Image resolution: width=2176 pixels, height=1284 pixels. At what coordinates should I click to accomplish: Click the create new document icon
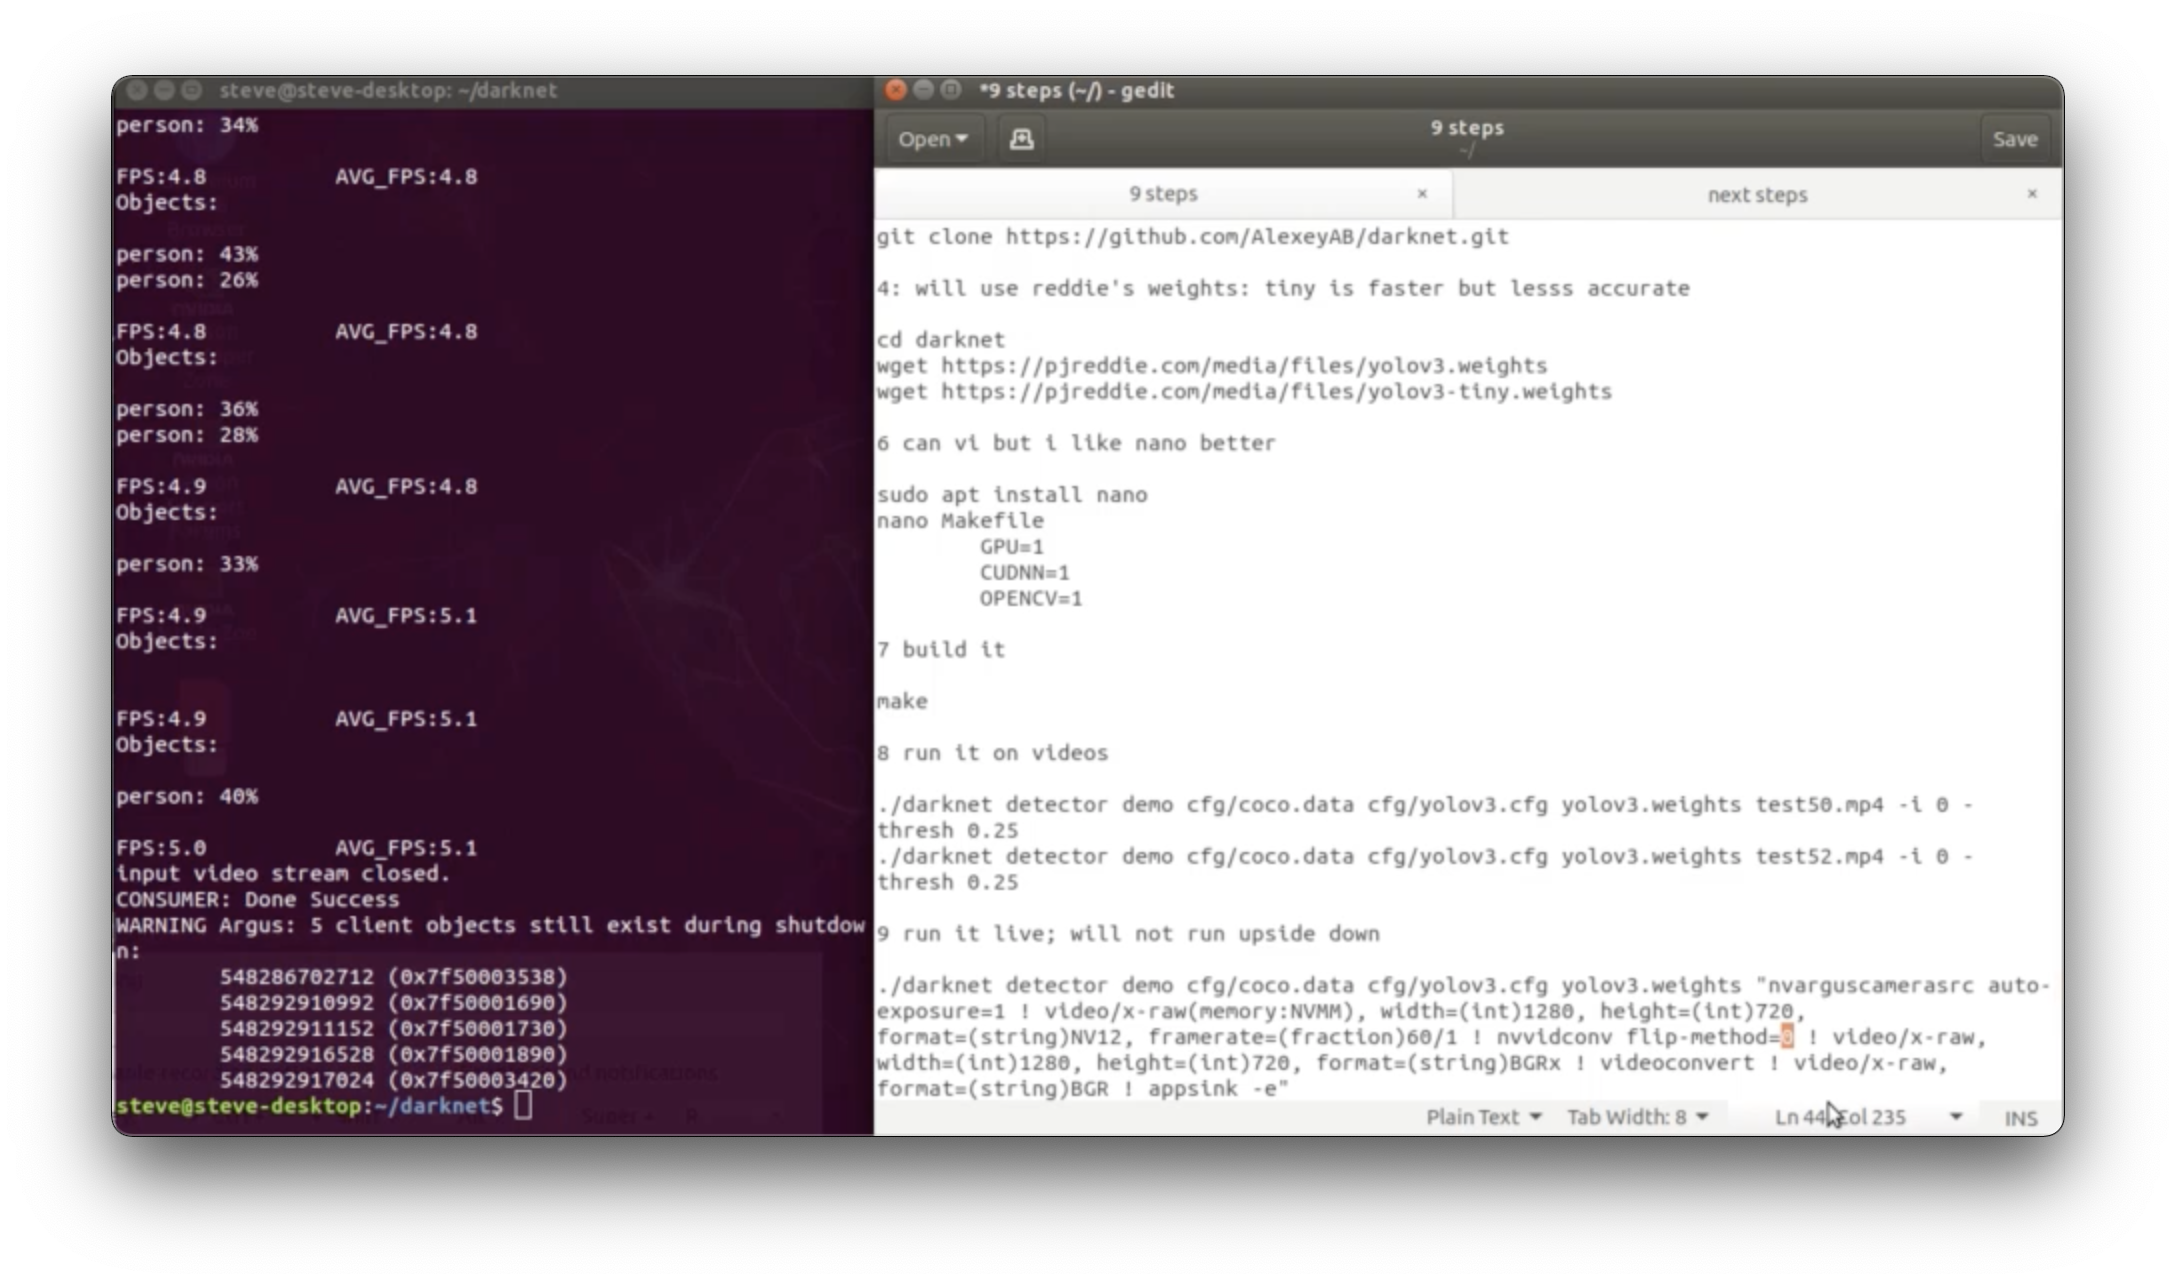click(x=1021, y=138)
